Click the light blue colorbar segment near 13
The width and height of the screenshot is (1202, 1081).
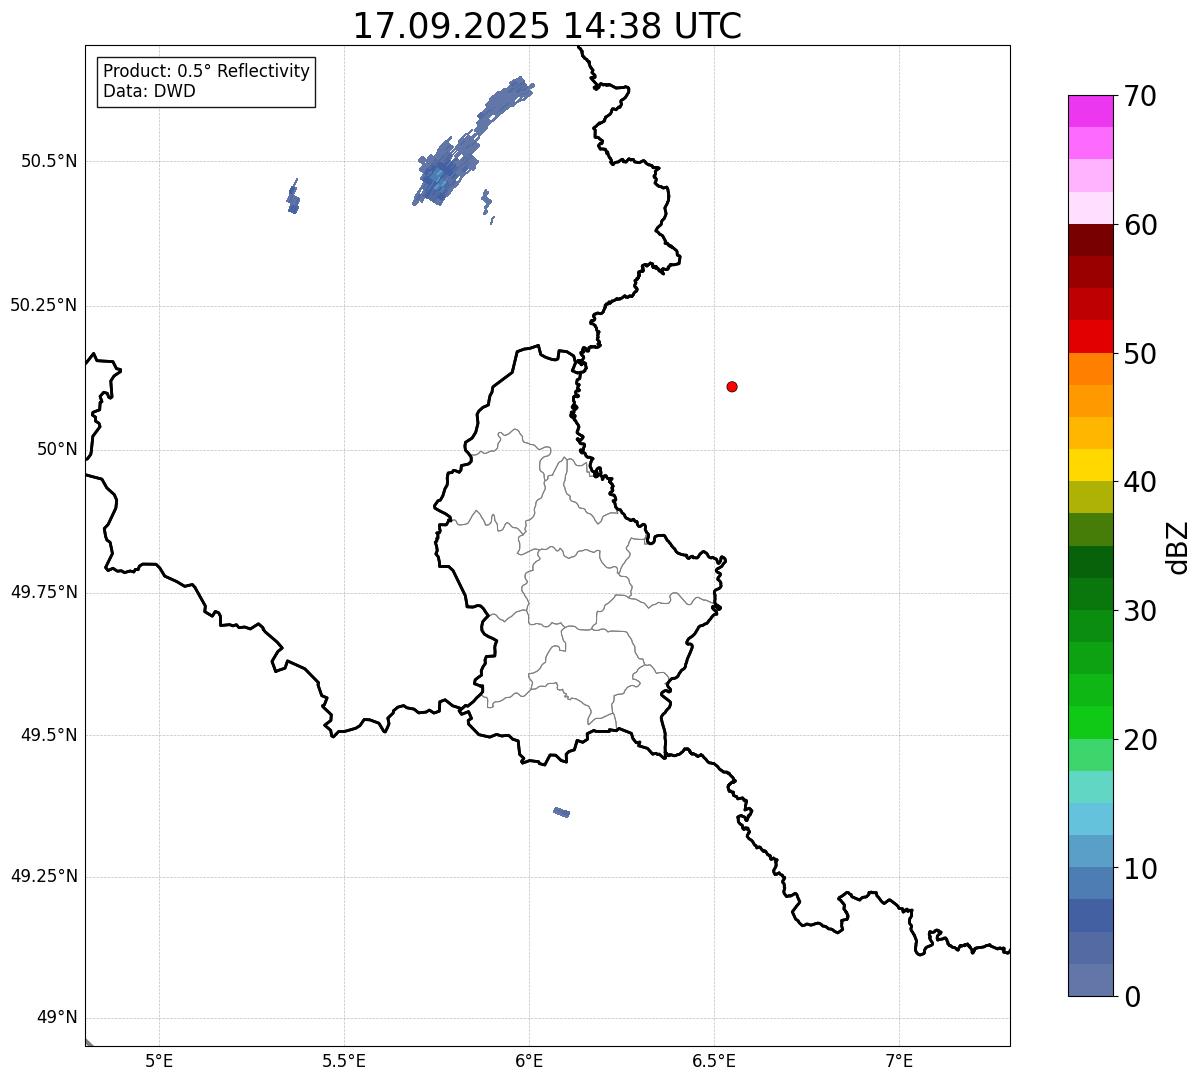(x=1091, y=819)
